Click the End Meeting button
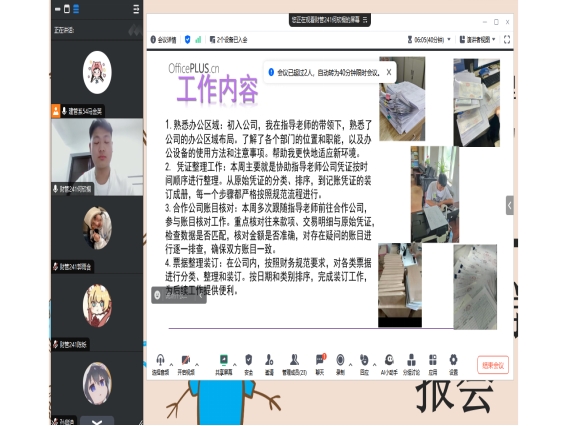The height and width of the screenshot is (426, 567). point(493,365)
